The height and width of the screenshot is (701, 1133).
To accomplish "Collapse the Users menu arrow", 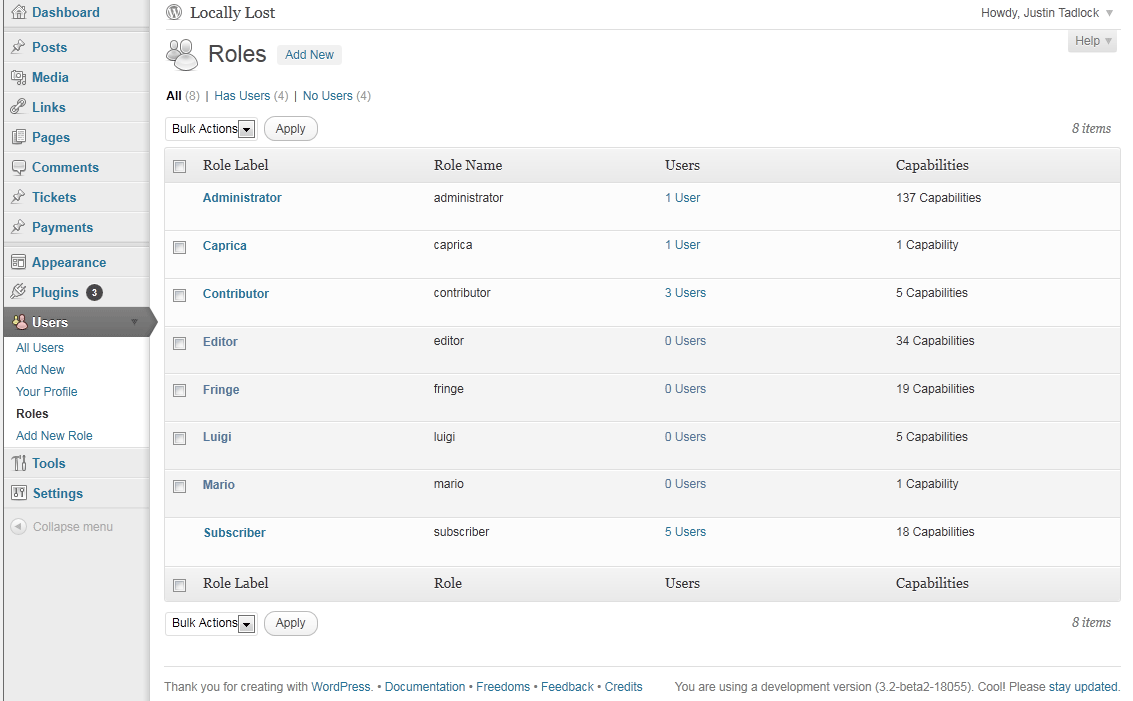I will click(135, 322).
